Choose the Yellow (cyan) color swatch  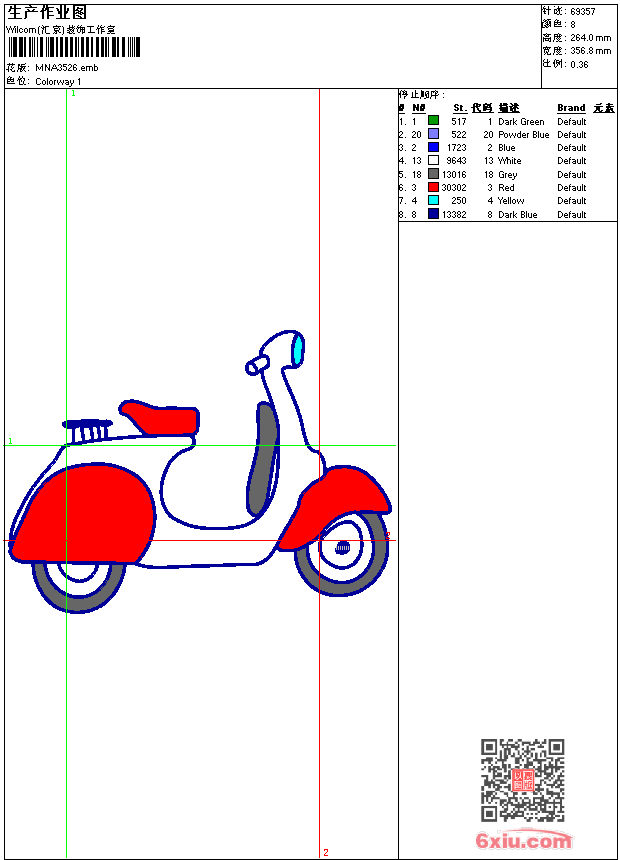[x=433, y=200]
